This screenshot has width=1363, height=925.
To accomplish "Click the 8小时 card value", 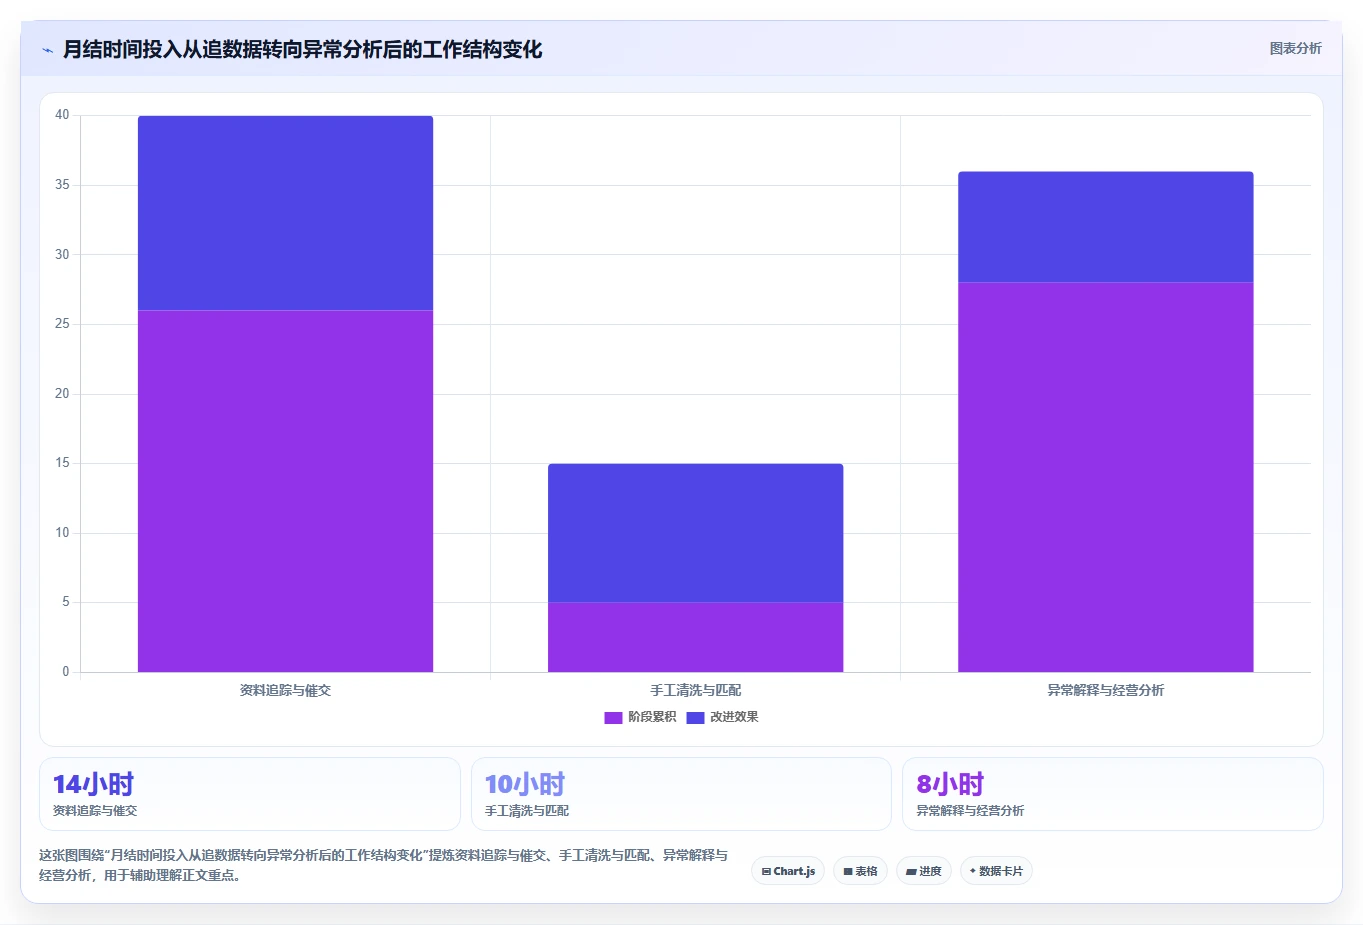I will [x=950, y=784].
